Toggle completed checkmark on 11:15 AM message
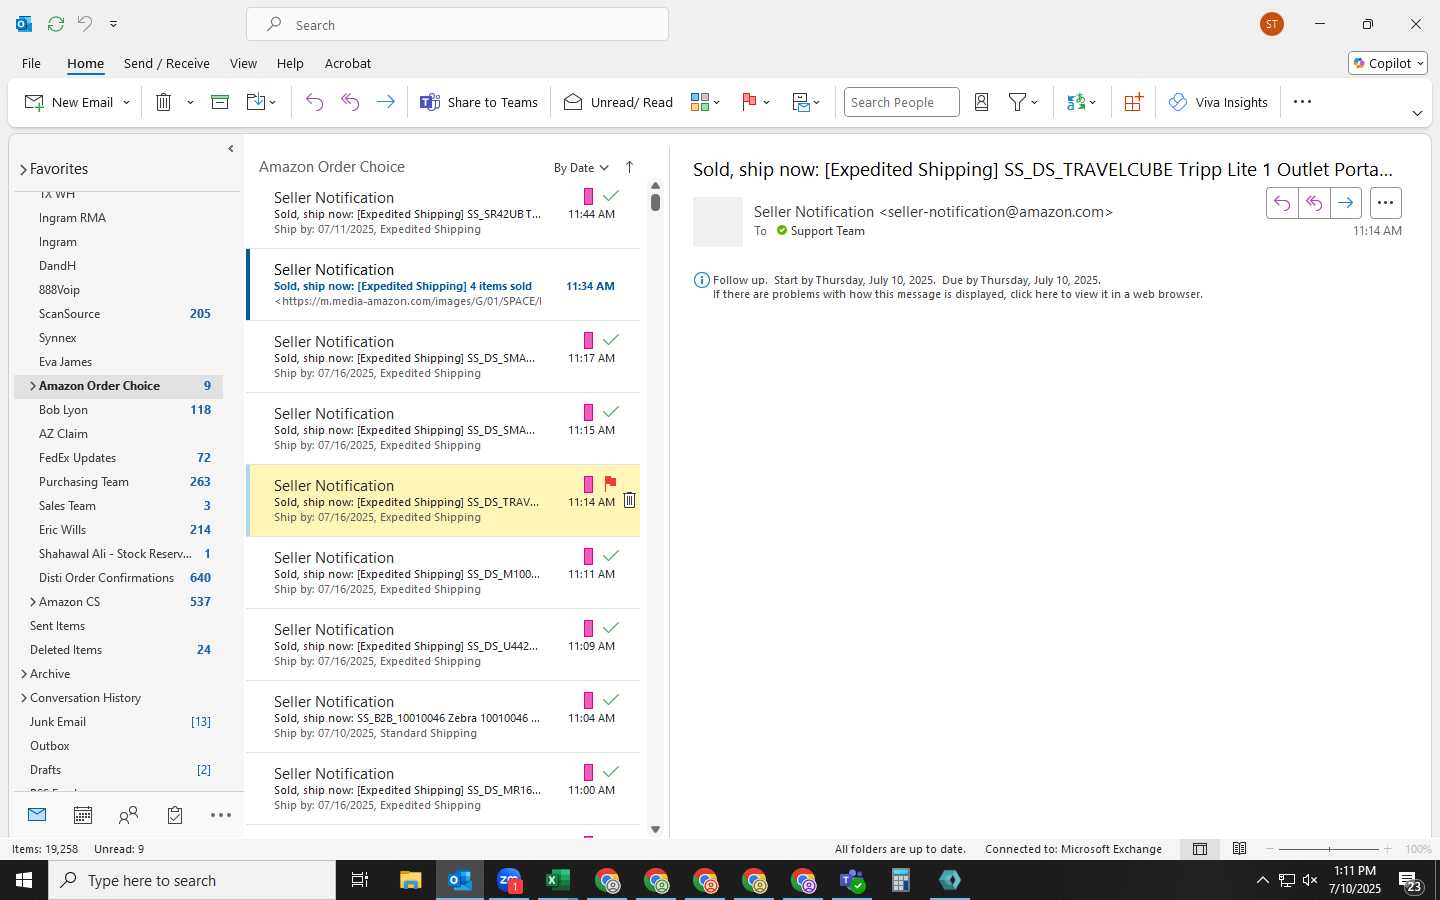Viewport: 1440px width, 900px height. click(610, 412)
